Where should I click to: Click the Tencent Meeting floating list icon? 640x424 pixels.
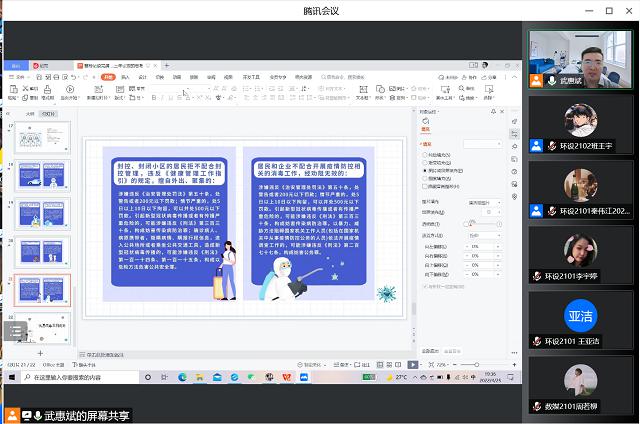(x=16, y=331)
